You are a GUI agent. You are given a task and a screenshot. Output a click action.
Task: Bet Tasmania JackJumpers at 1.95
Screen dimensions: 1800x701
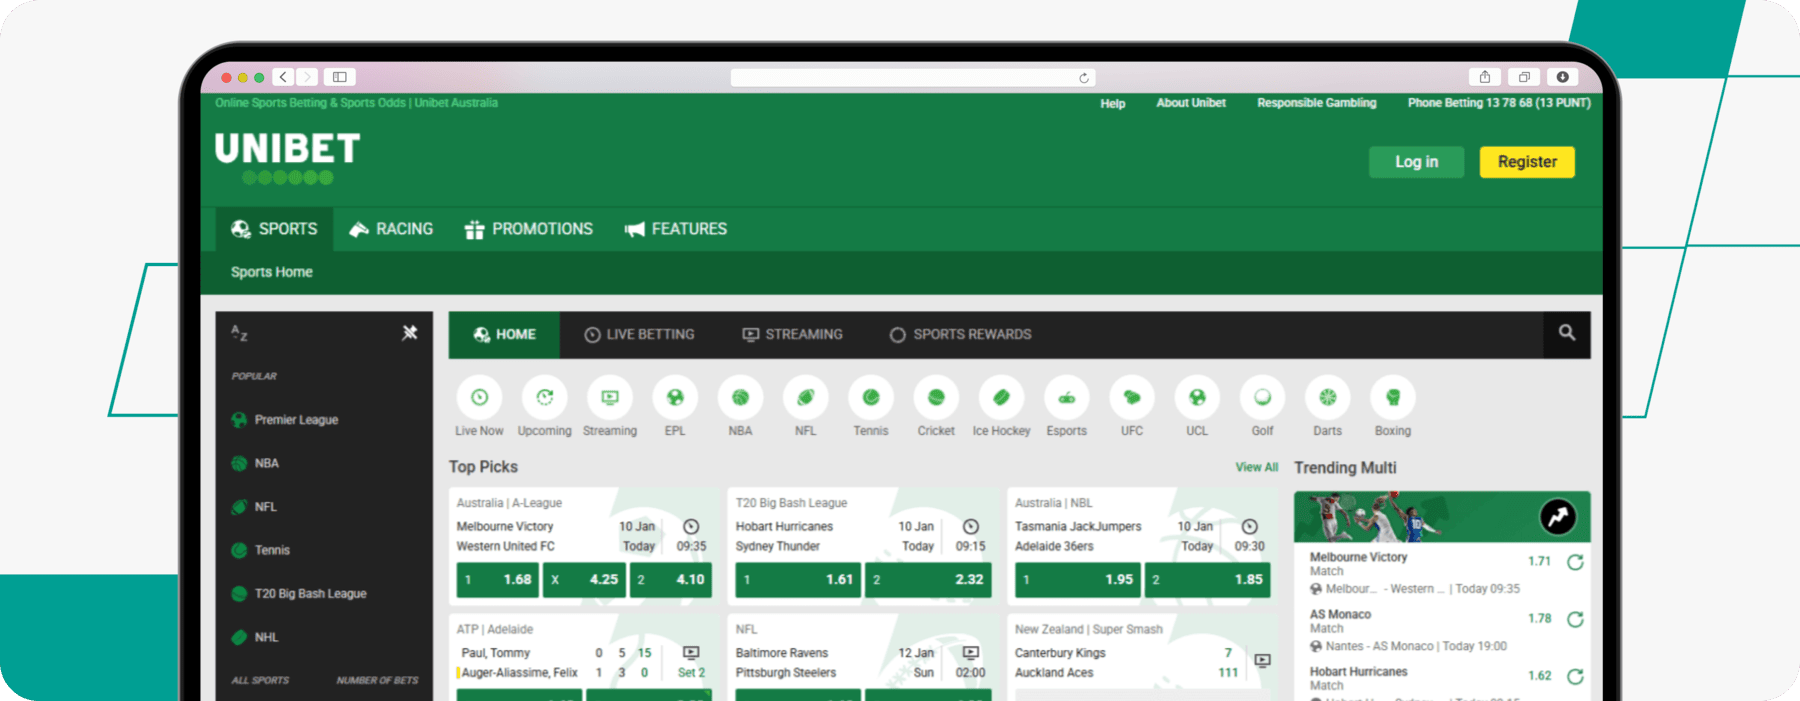tap(1078, 579)
